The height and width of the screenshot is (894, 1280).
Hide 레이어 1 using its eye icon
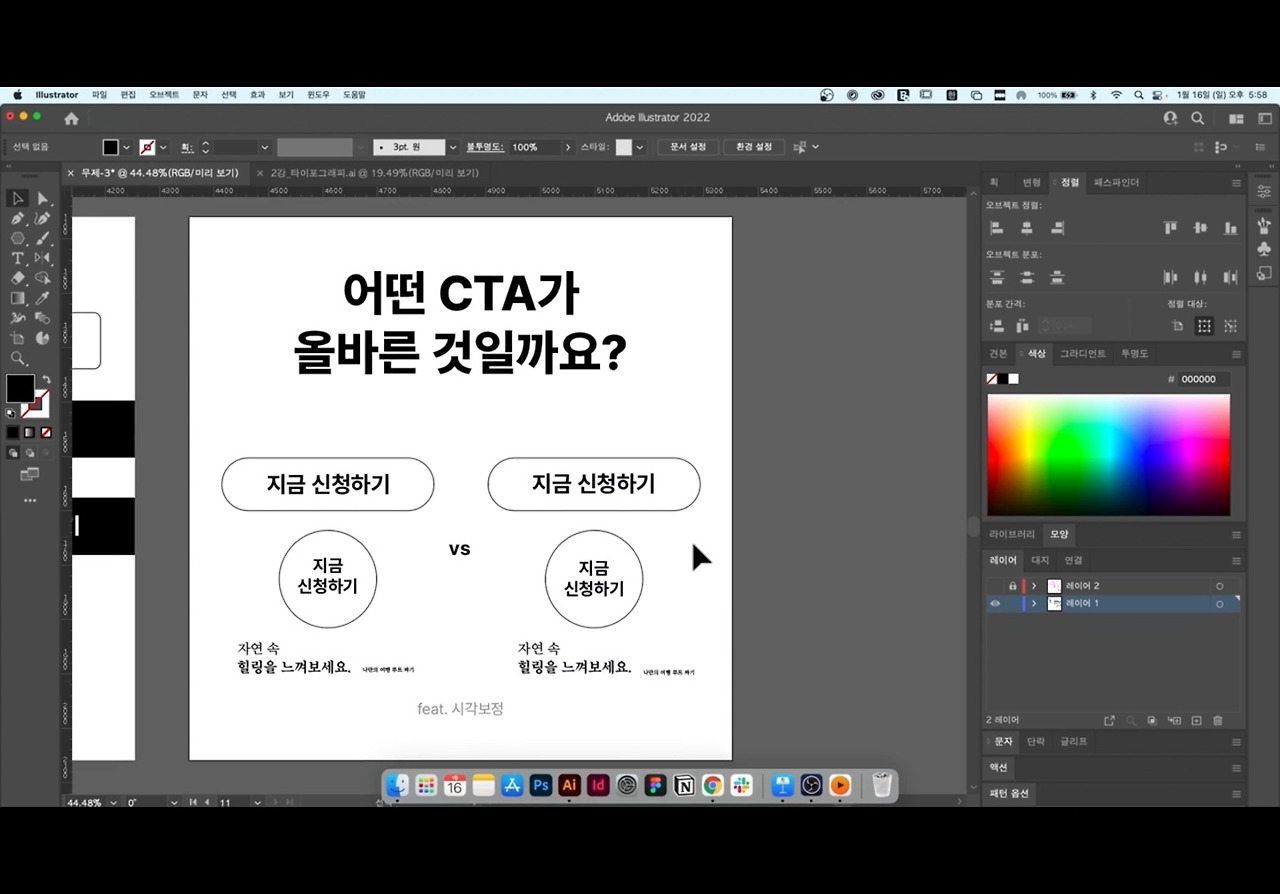coord(995,604)
